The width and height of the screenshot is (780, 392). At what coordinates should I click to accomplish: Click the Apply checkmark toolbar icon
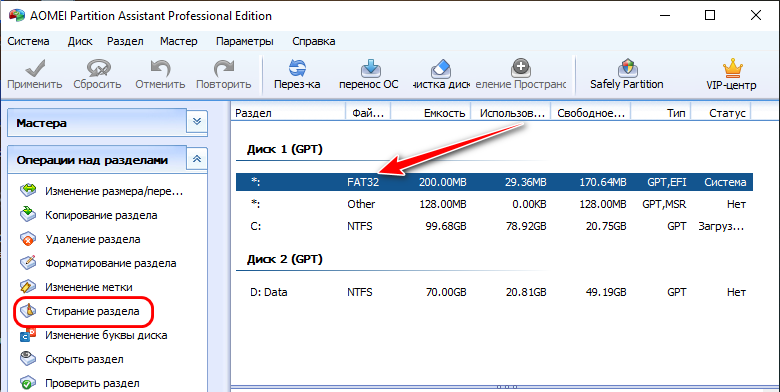34,68
